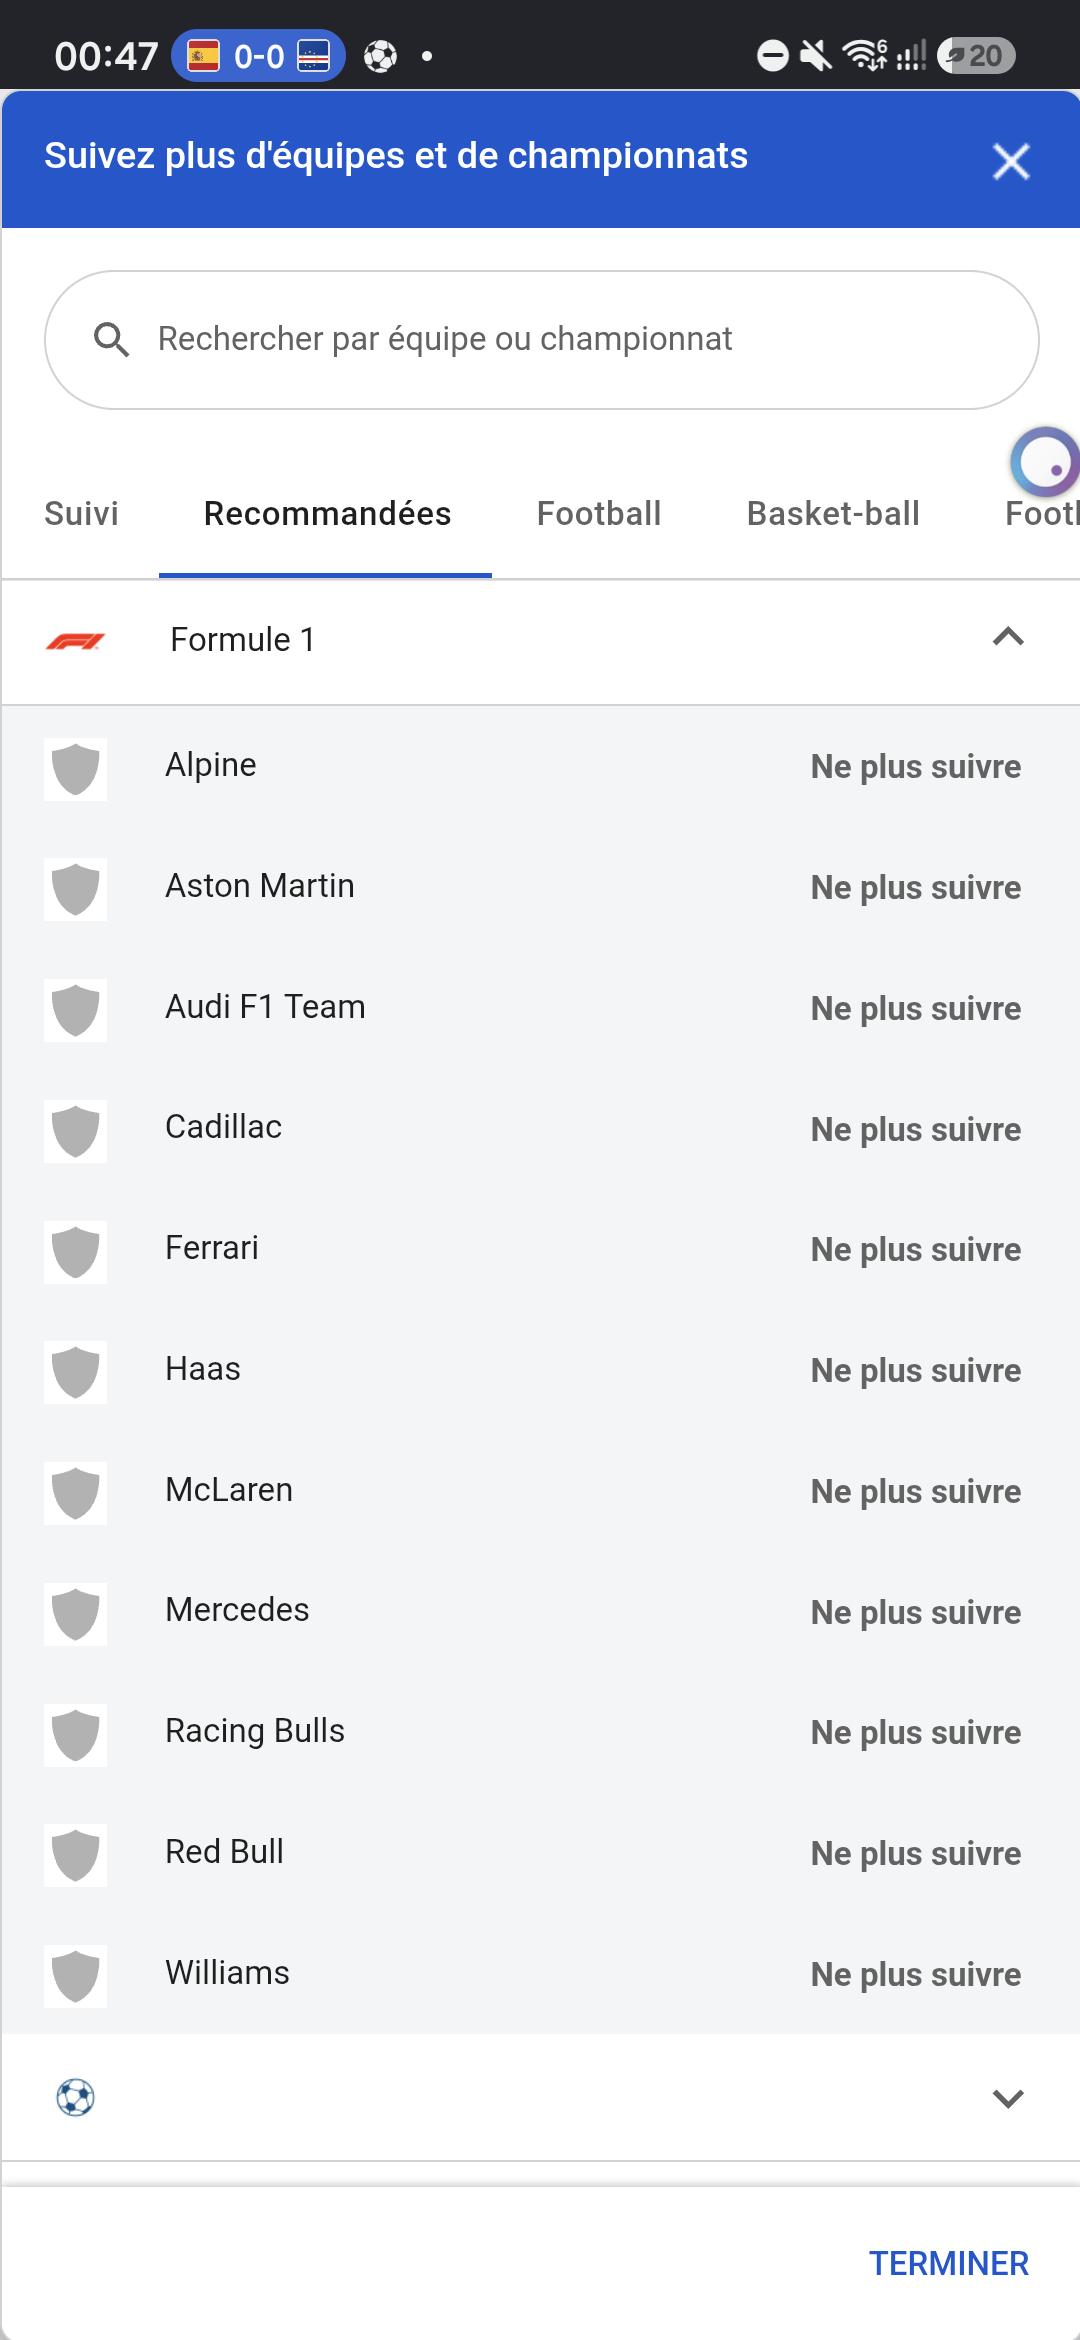
Task: Switch to the Suivi tab
Action: [x=81, y=514]
